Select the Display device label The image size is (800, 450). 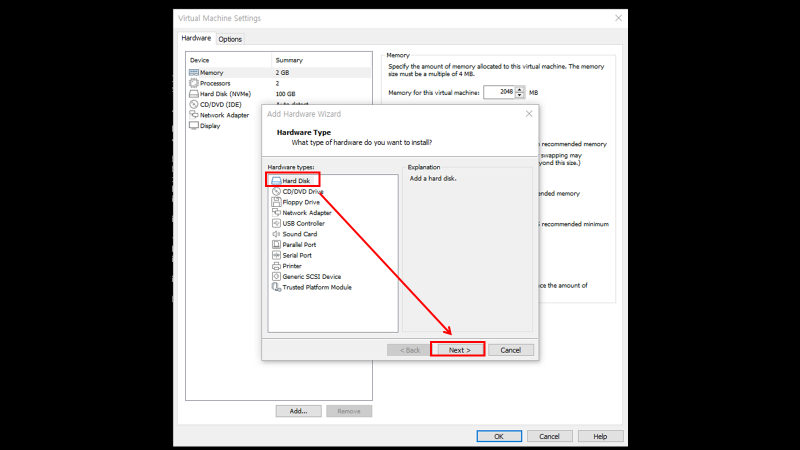(x=210, y=126)
